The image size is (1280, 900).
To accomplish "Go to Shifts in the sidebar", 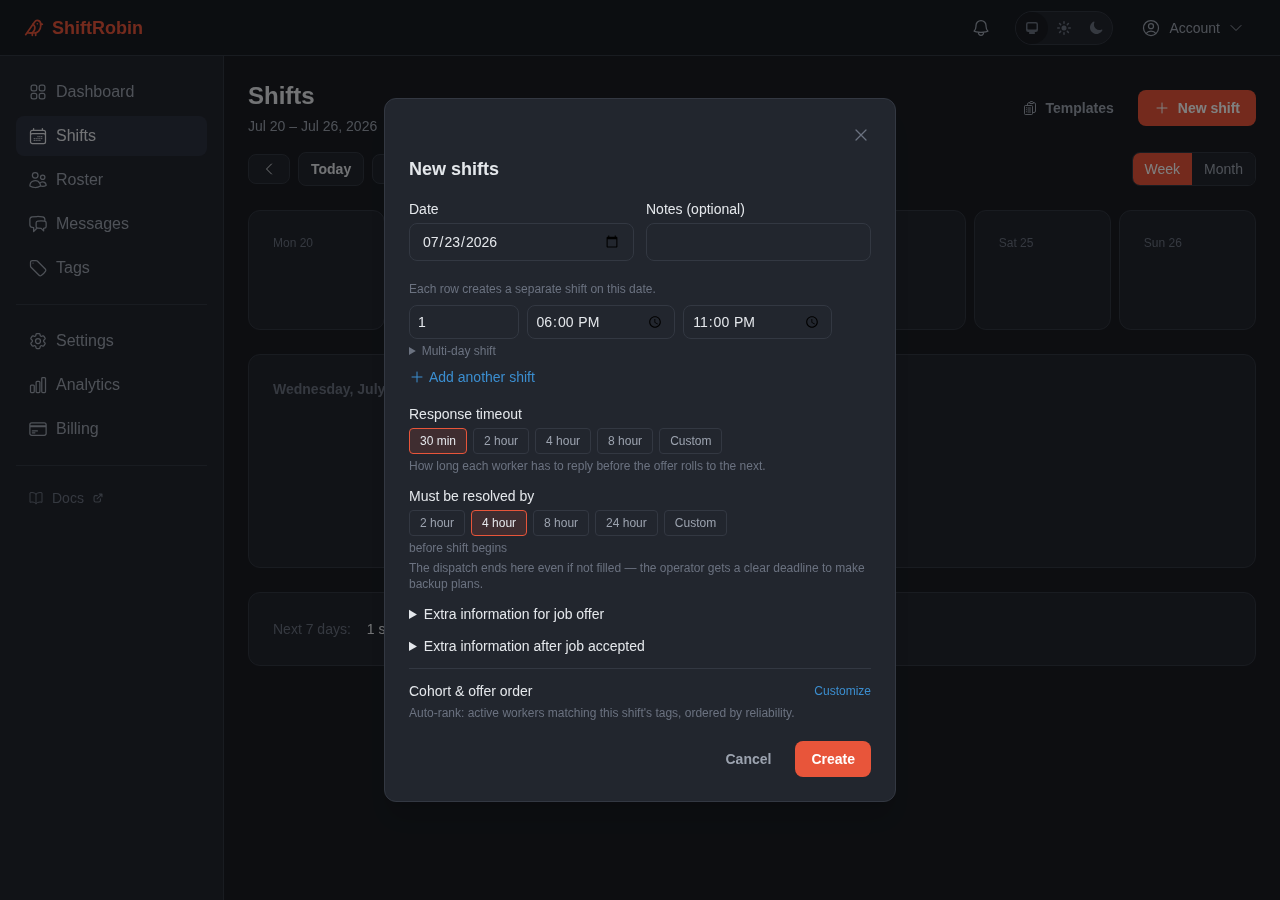I will click(111, 136).
